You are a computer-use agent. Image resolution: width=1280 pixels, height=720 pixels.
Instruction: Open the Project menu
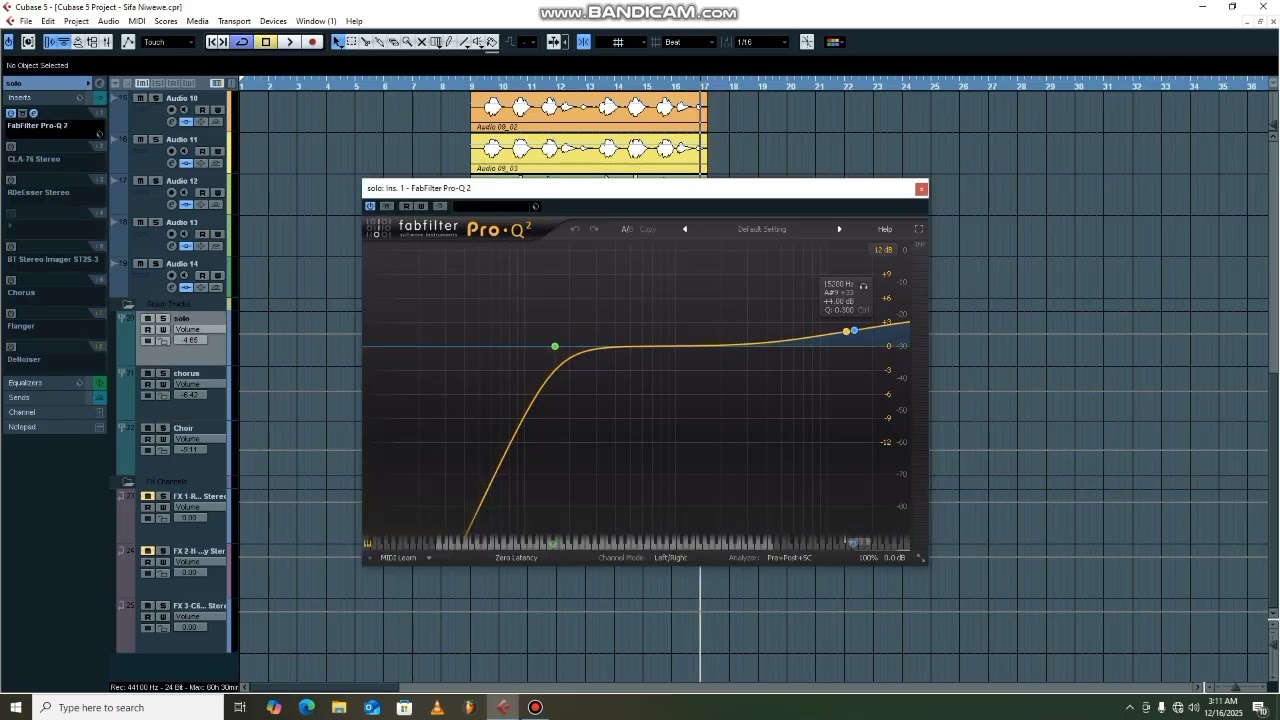point(76,21)
